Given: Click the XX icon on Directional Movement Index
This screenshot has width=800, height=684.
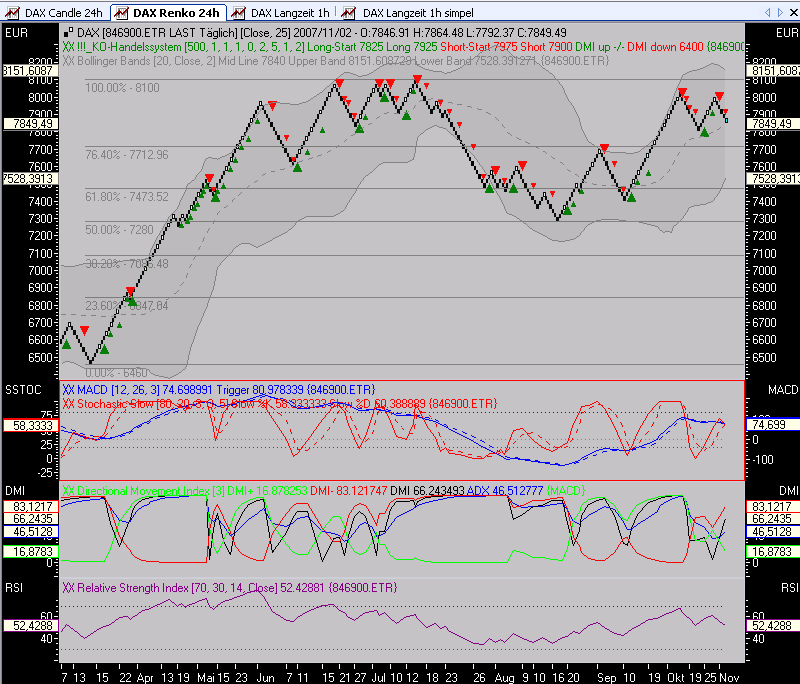Looking at the screenshot, I should click(x=66, y=491).
